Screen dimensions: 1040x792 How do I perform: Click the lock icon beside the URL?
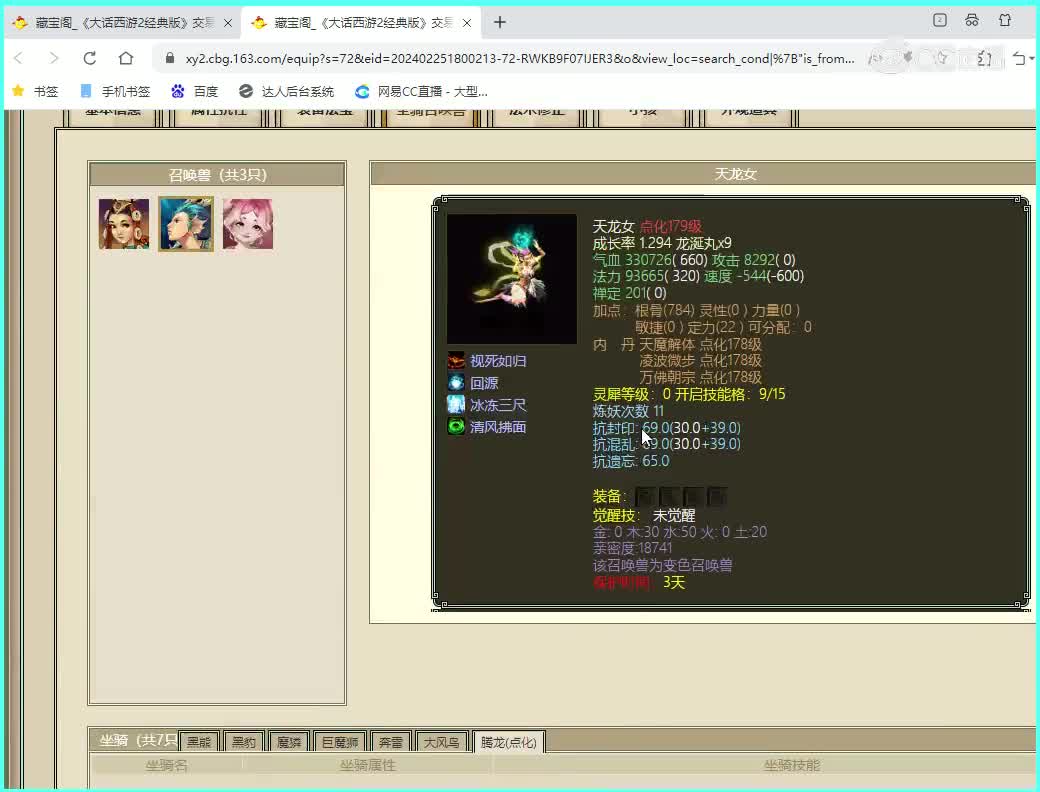click(x=170, y=58)
